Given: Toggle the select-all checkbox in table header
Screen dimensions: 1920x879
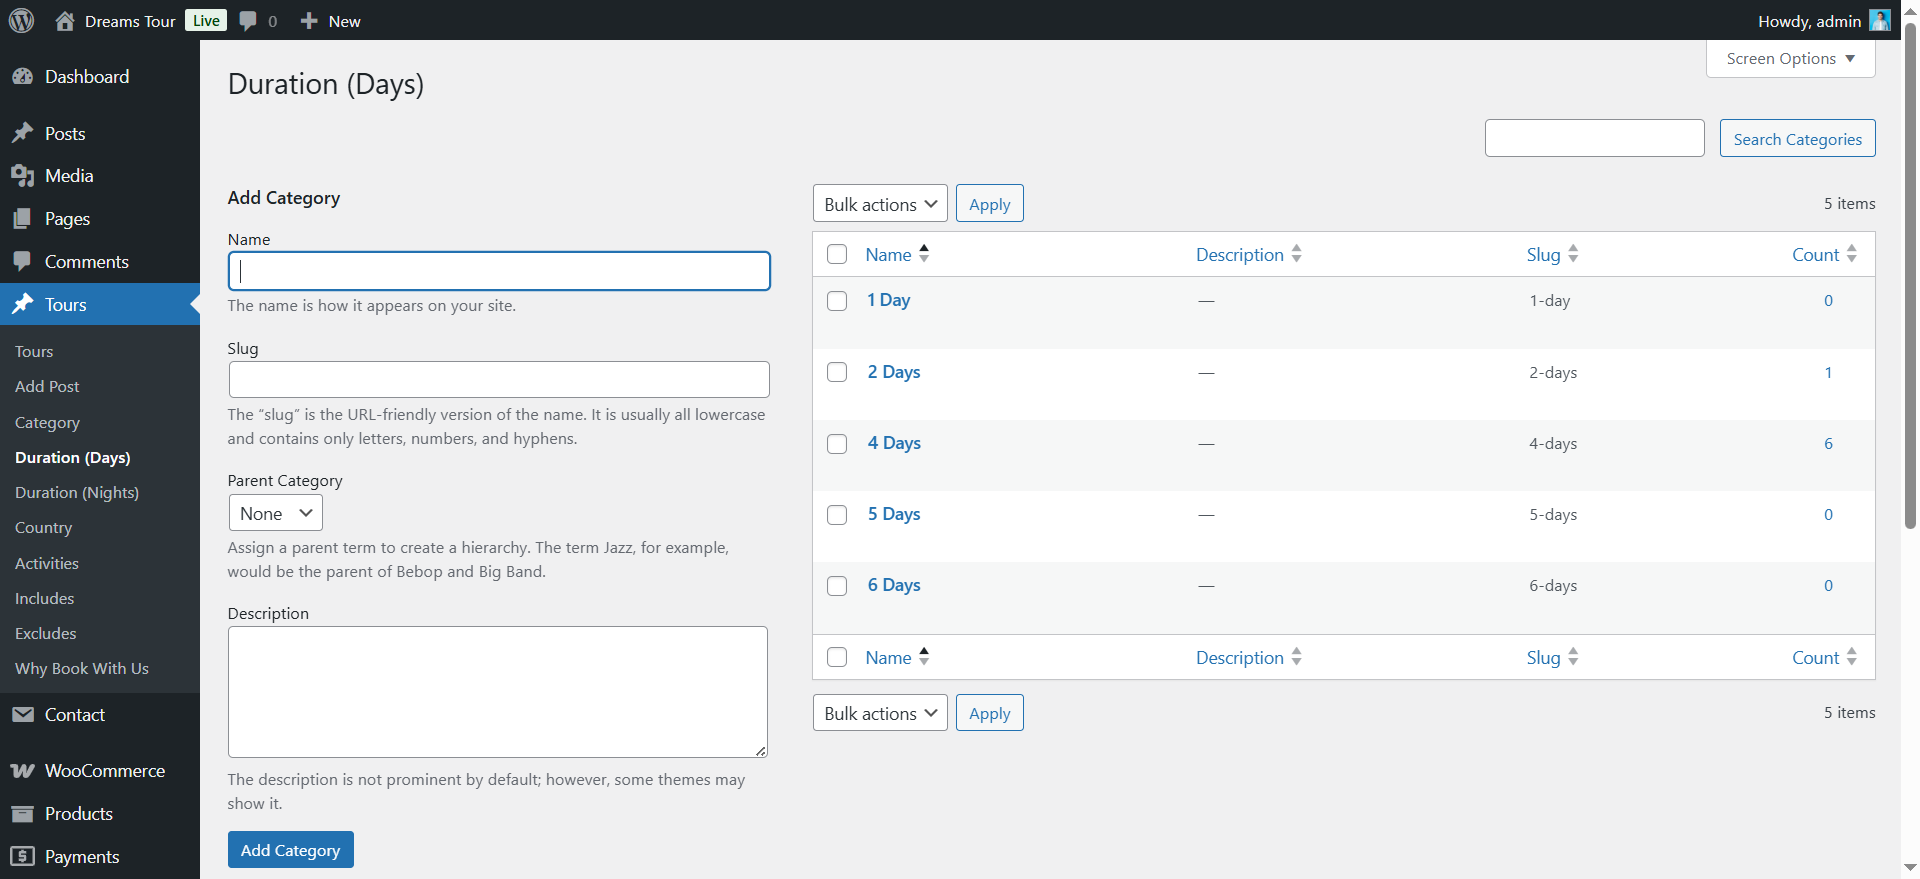Looking at the screenshot, I should click(837, 255).
